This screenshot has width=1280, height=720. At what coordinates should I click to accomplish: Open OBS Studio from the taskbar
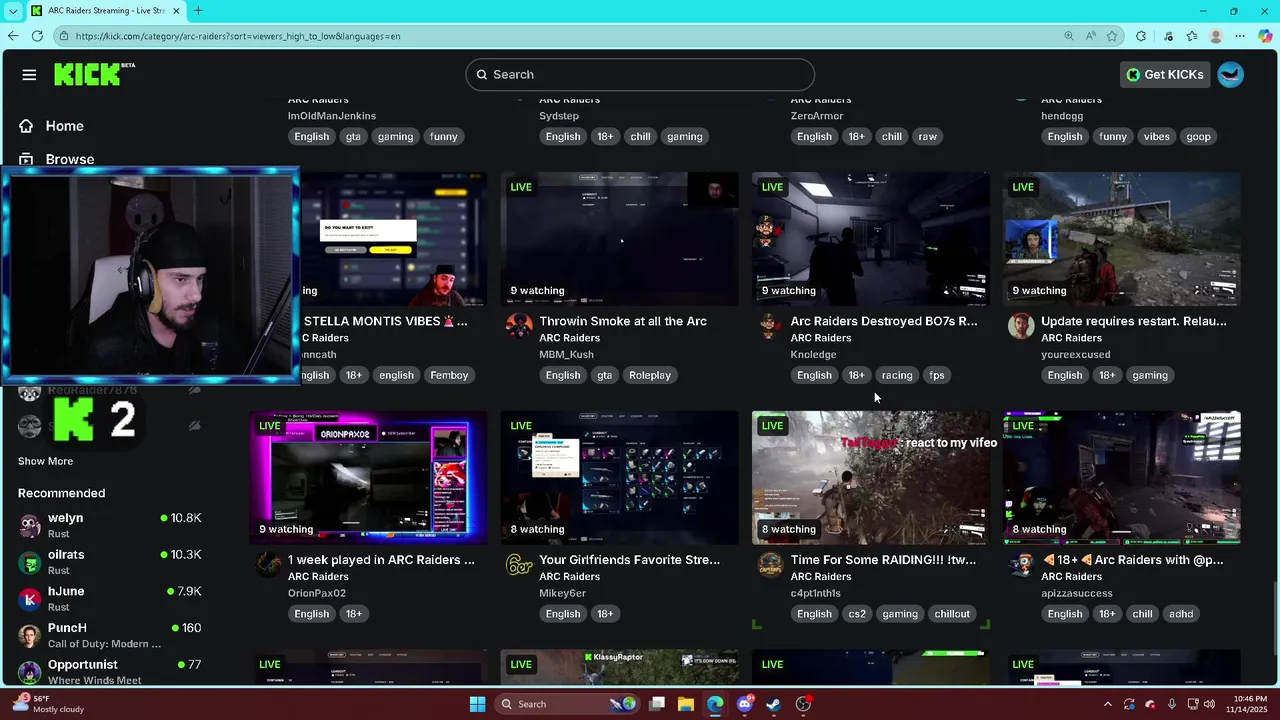coord(803,704)
